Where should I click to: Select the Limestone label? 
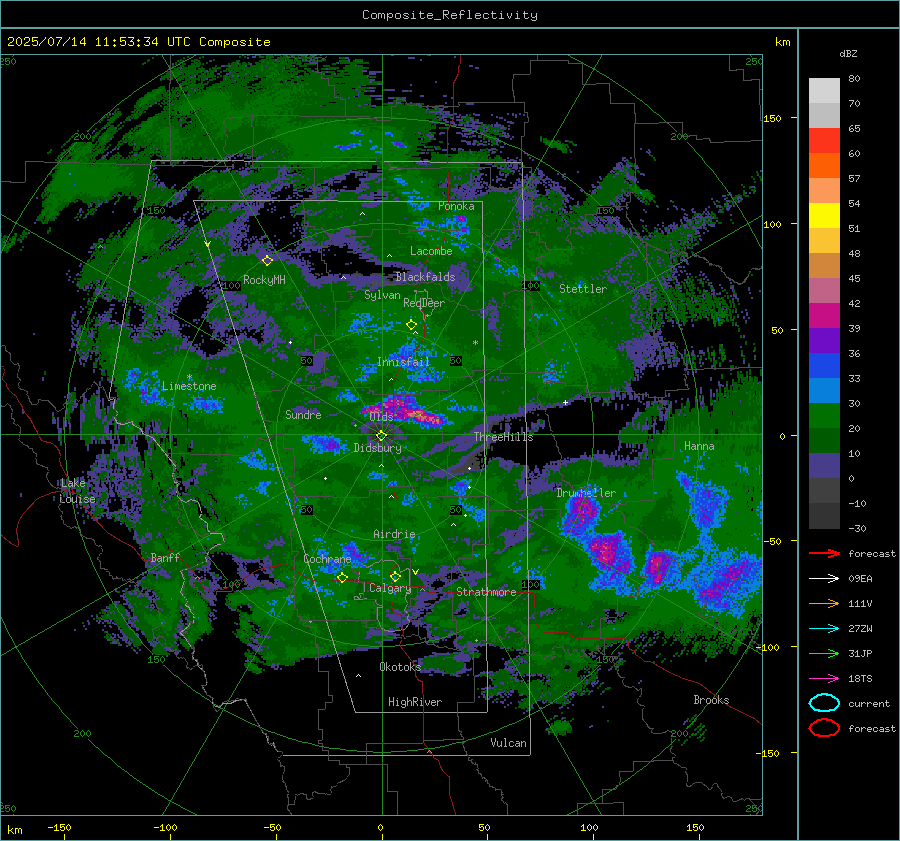[x=189, y=386]
